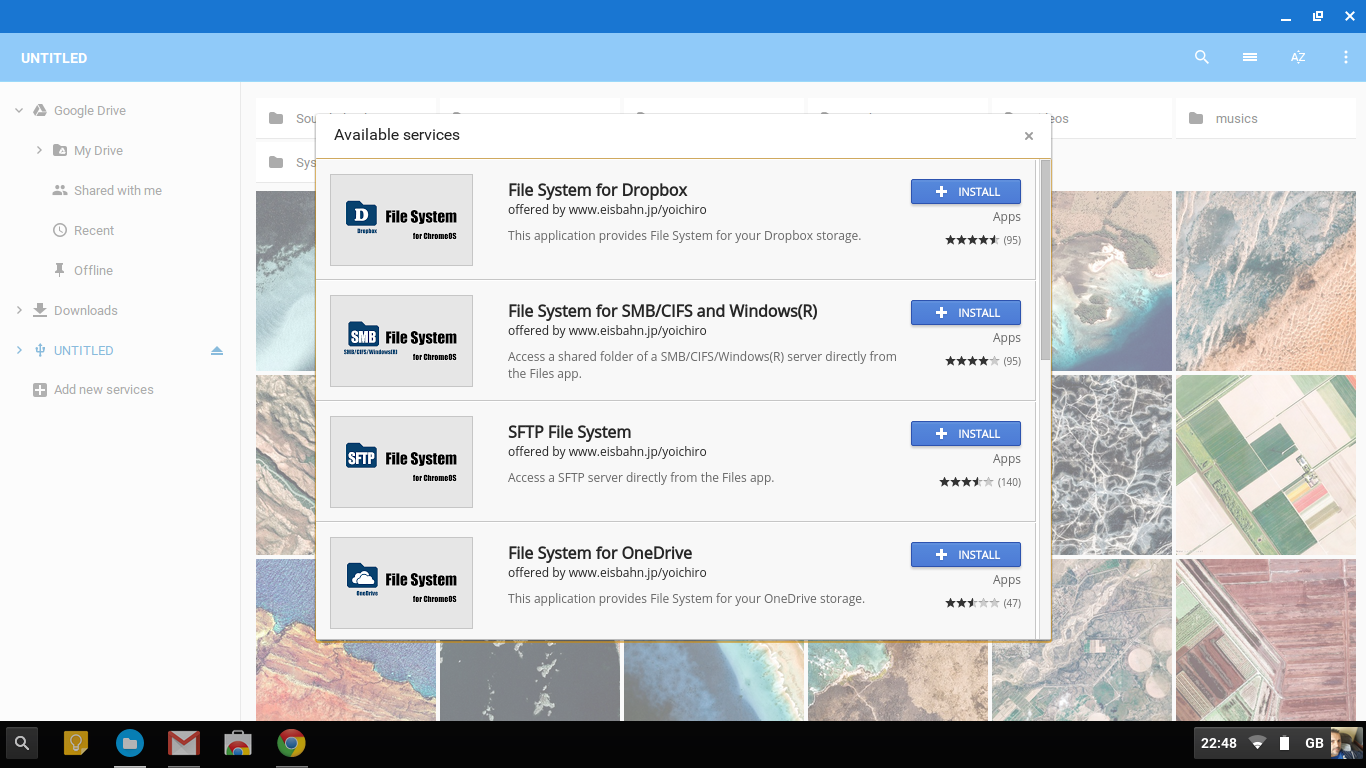Open top-right coastal satellite image thumbnail
Viewport: 1366px width, 768px height.
(x=1266, y=281)
